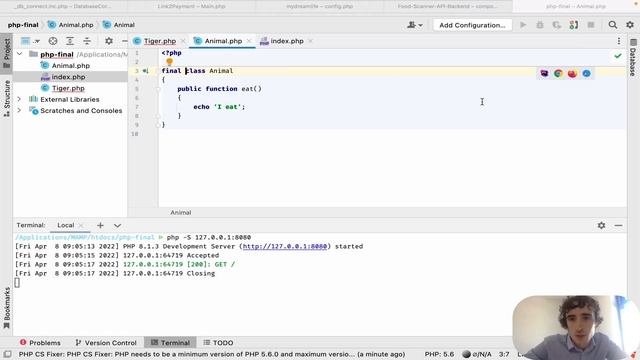Click the Run with Coverage icon

point(557,25)
